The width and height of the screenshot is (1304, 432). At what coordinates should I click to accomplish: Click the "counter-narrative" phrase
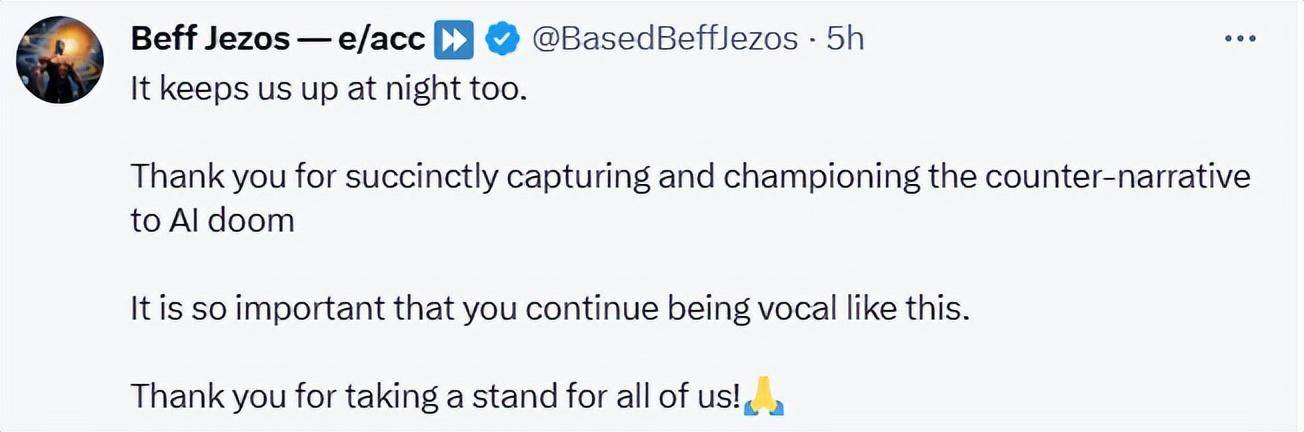(x=1118, y=177)
